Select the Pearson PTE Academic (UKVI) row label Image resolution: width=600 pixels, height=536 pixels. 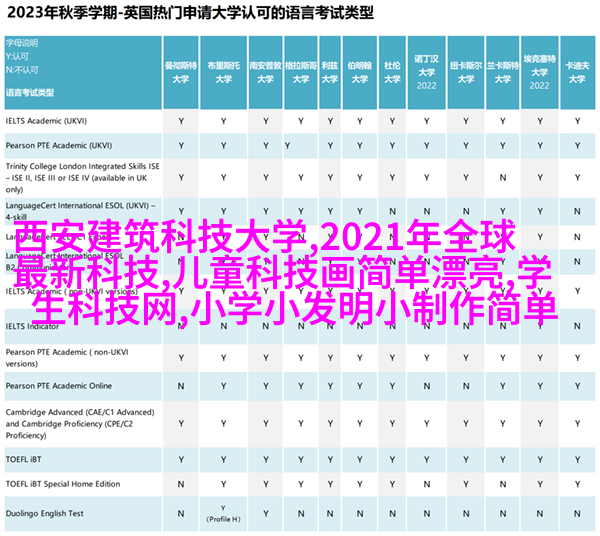tap(59, 145)
